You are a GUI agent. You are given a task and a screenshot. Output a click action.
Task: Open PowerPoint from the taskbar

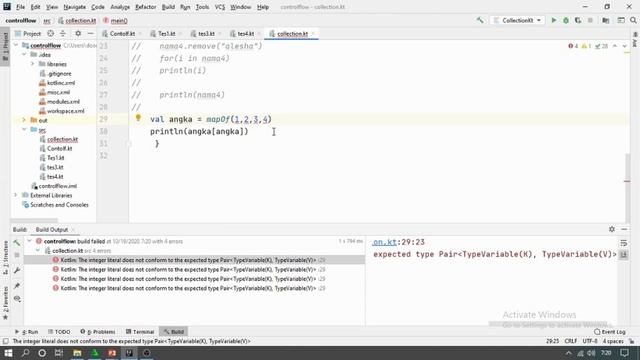click(x=112, y=353)
